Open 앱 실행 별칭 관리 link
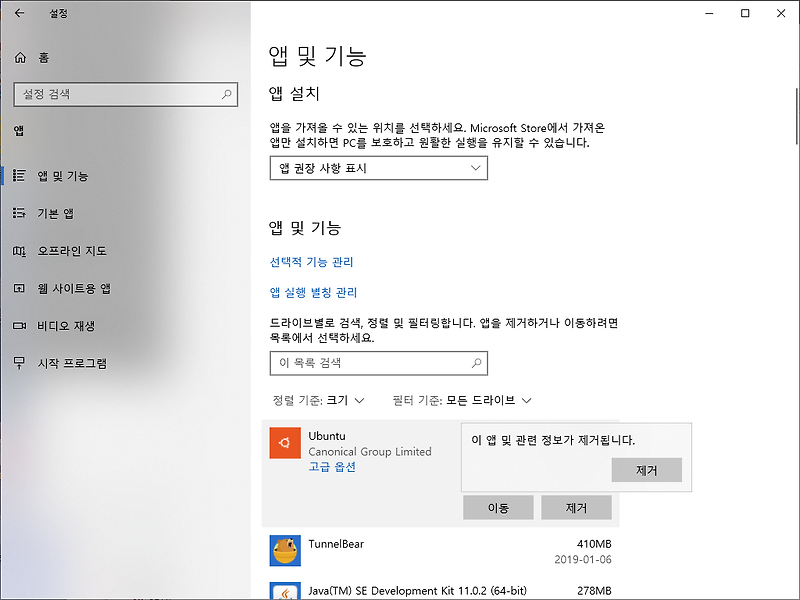This screenshot has height=600, width=800. (x=313, y=292)
